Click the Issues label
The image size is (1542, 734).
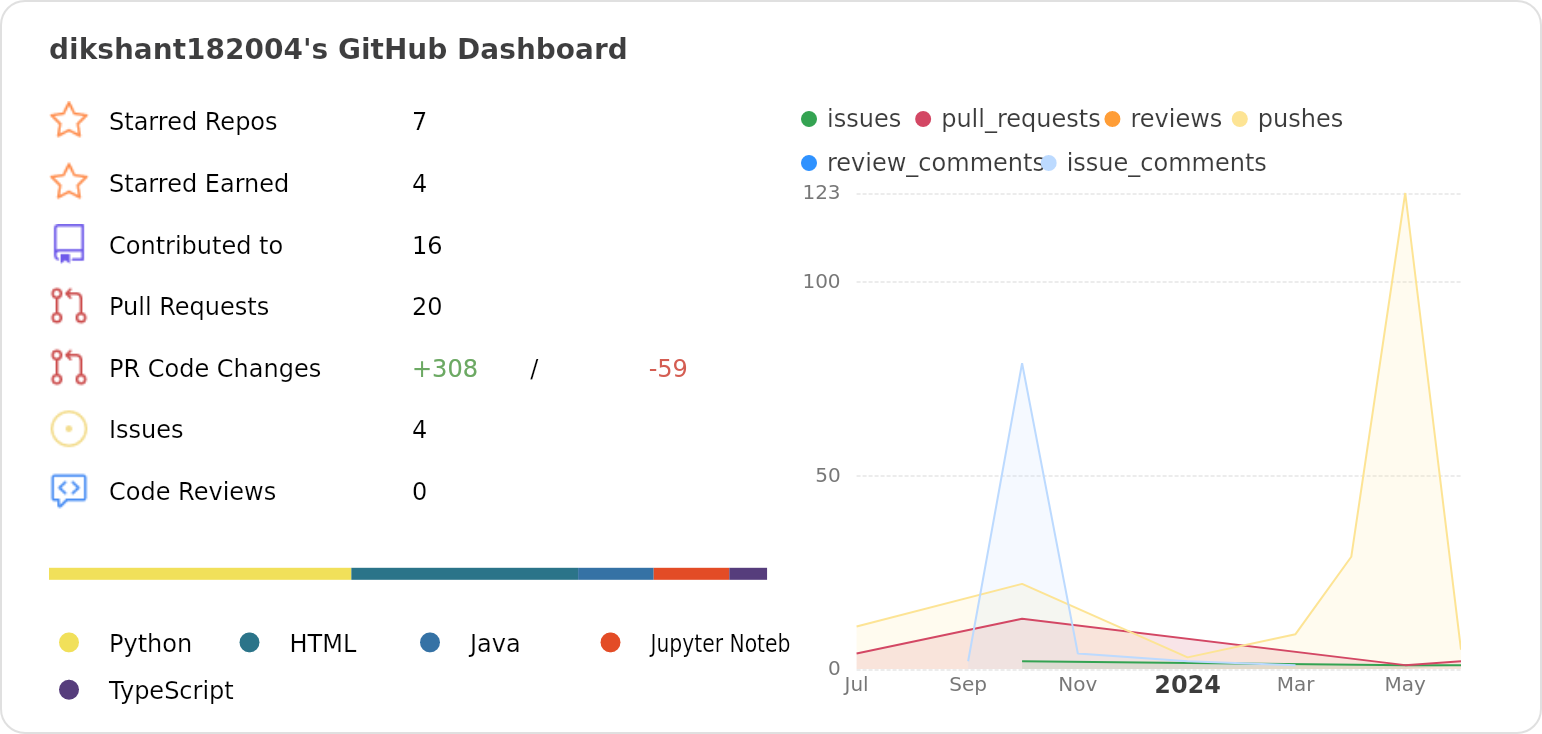click(146, 430)
